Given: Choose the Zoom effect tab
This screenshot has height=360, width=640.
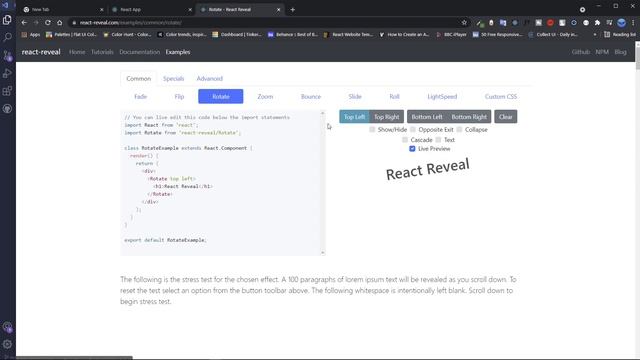Looking at the screenshot, I should pyautogui.click(x=265, y=97).
